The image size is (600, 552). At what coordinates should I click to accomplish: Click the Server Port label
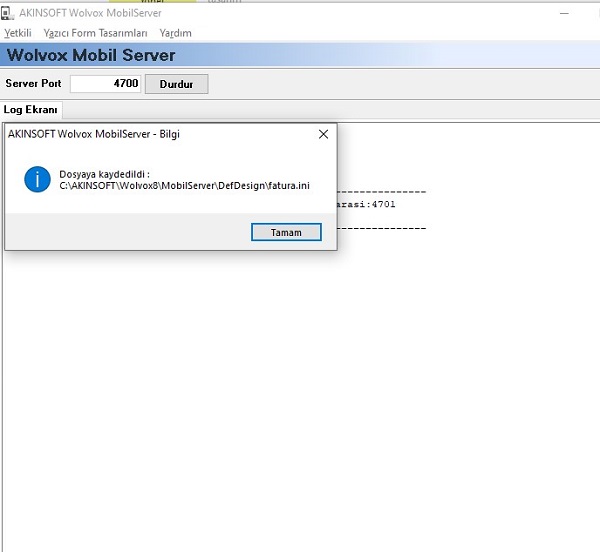(x=33, y=83)
